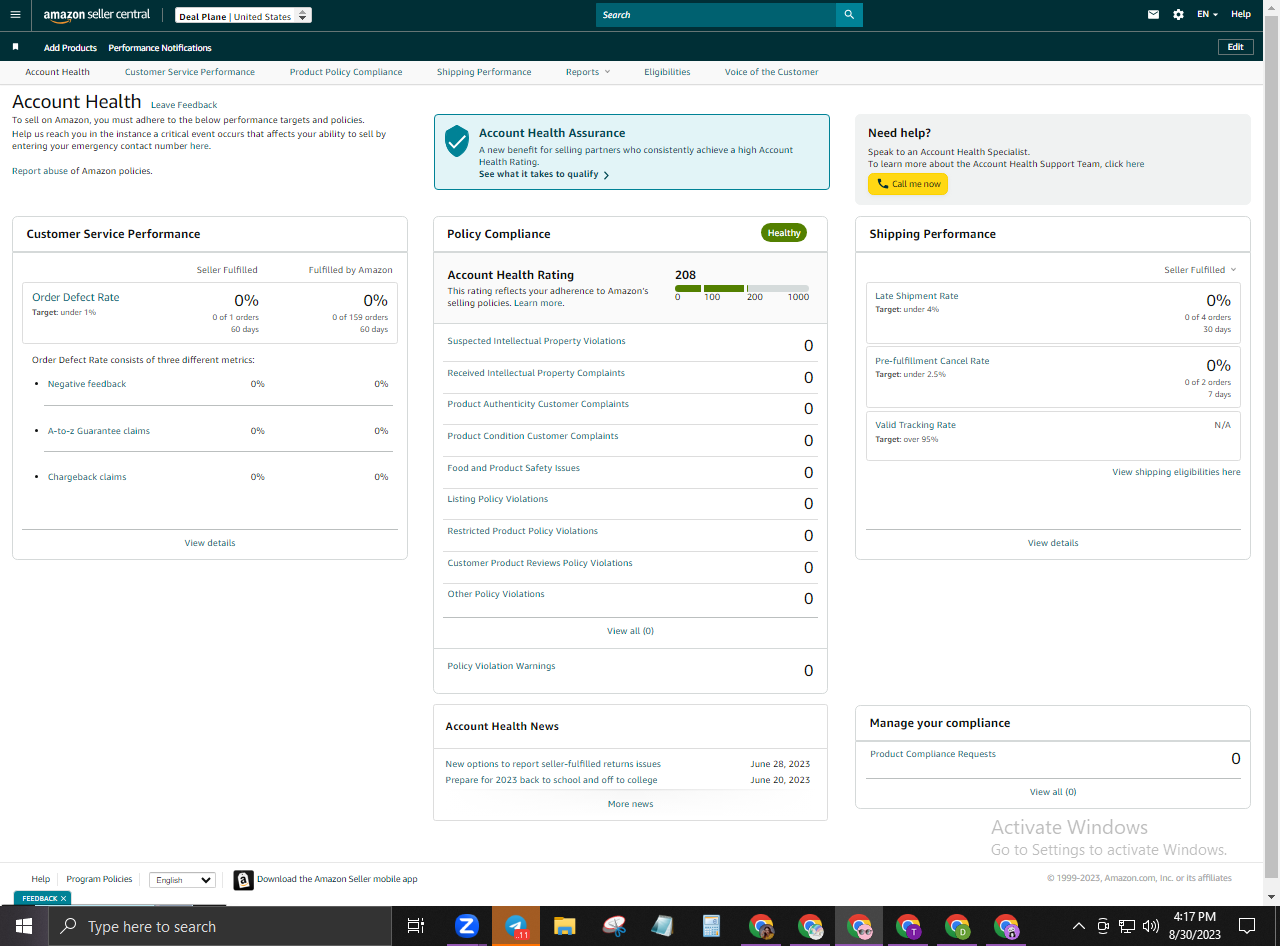Open the network icon in the system tray
This screenshot has height=946, width=1280.
1127,926
